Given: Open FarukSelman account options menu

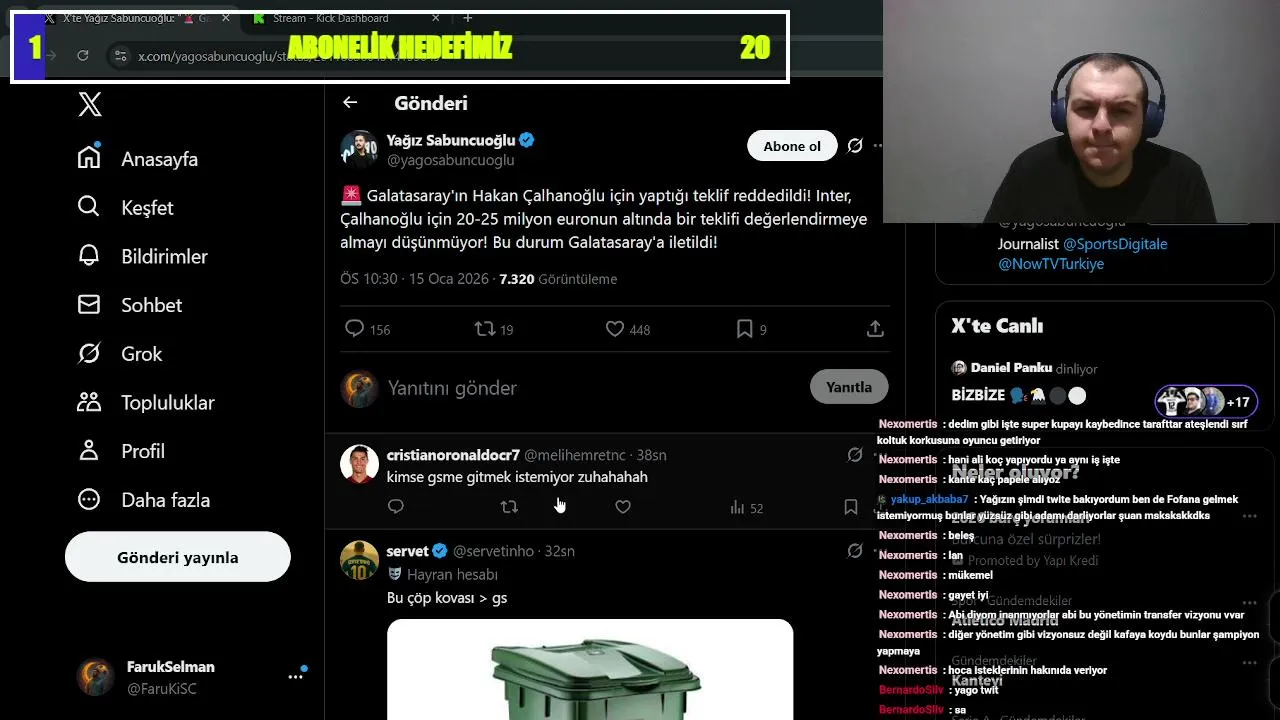Looking at the screenshot, I should point(296,677).
